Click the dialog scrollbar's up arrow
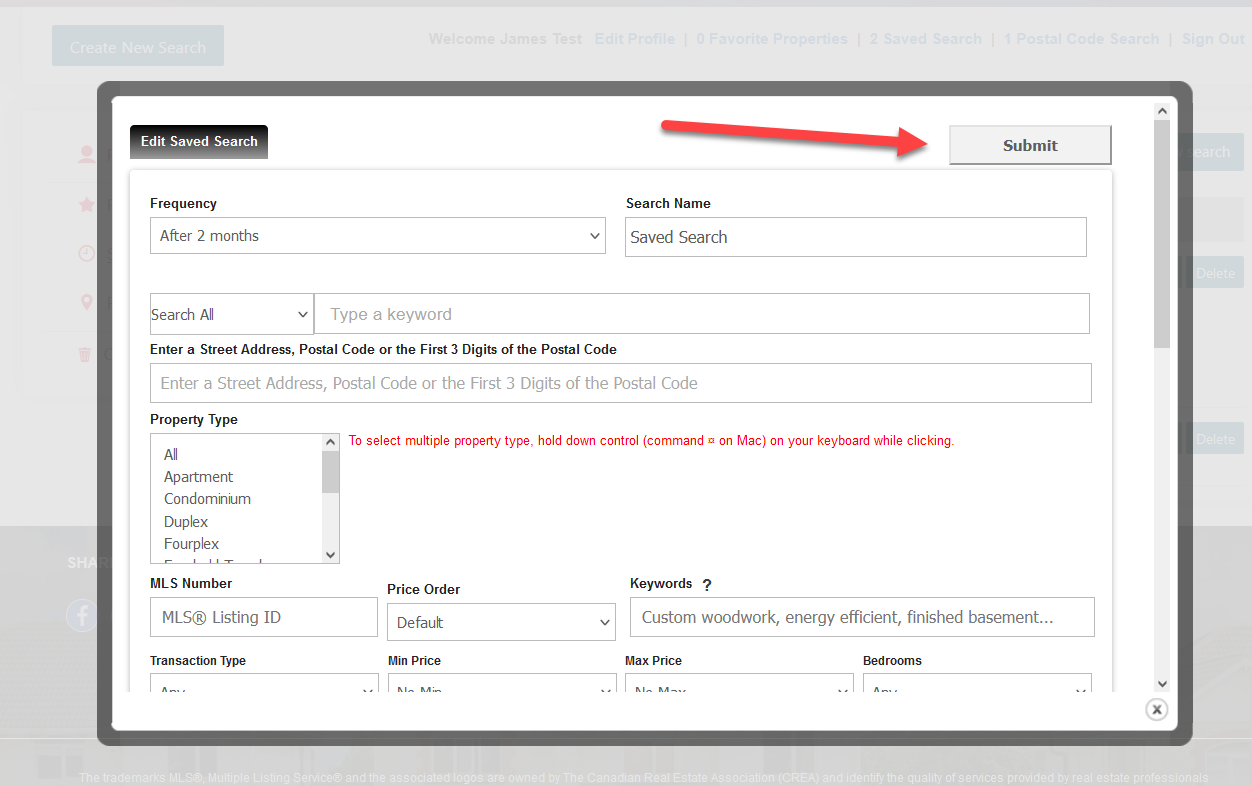The width and height of the screenshot is (1252, 786). pos(1161,111)
